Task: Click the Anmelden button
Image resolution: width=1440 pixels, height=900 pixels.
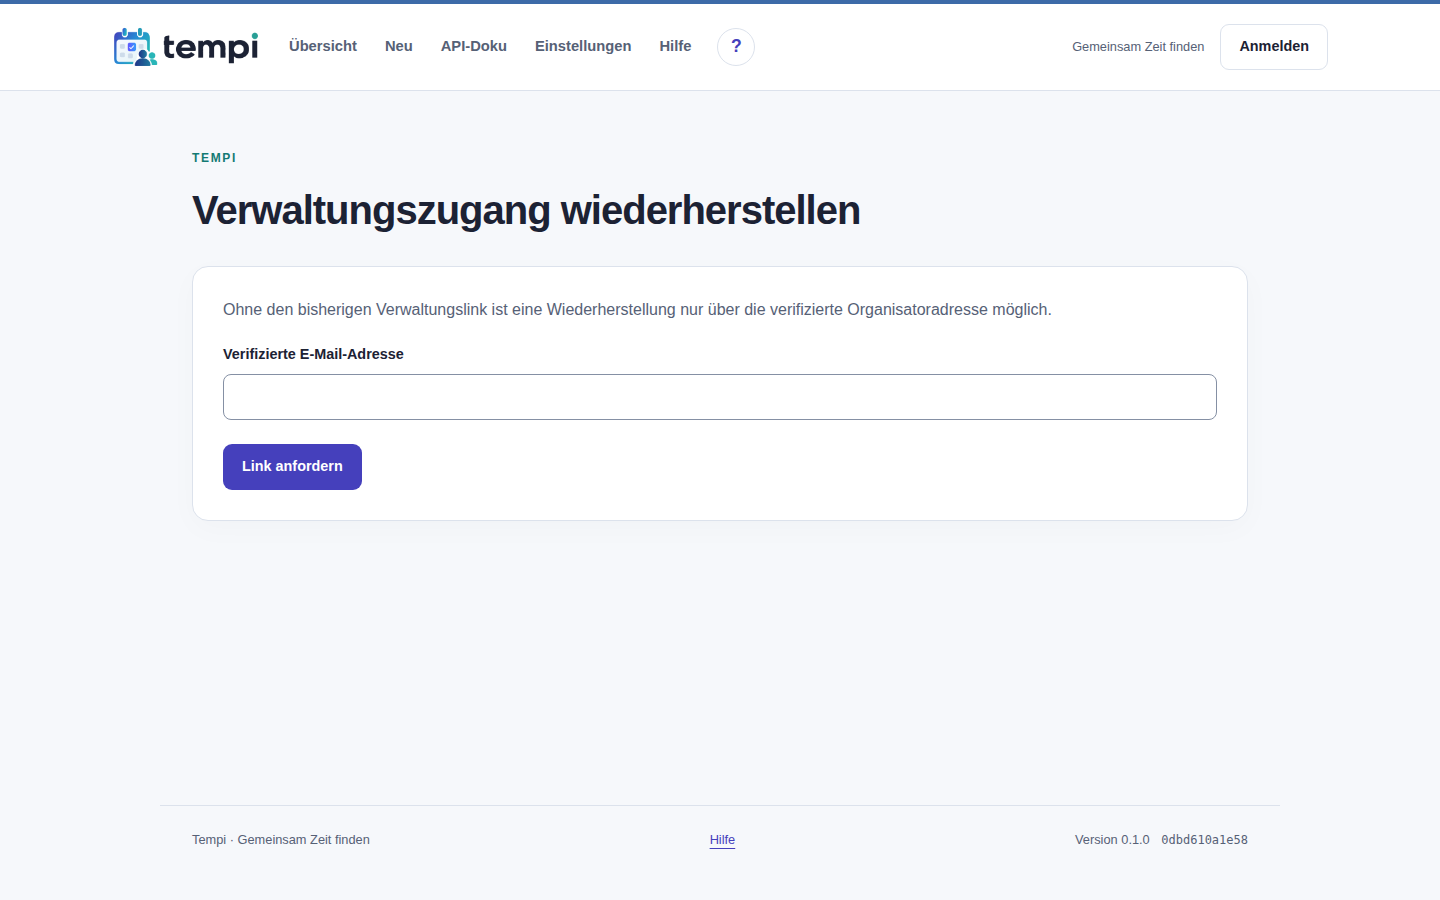Action: pyautogui.click(x=1274, y=47)
